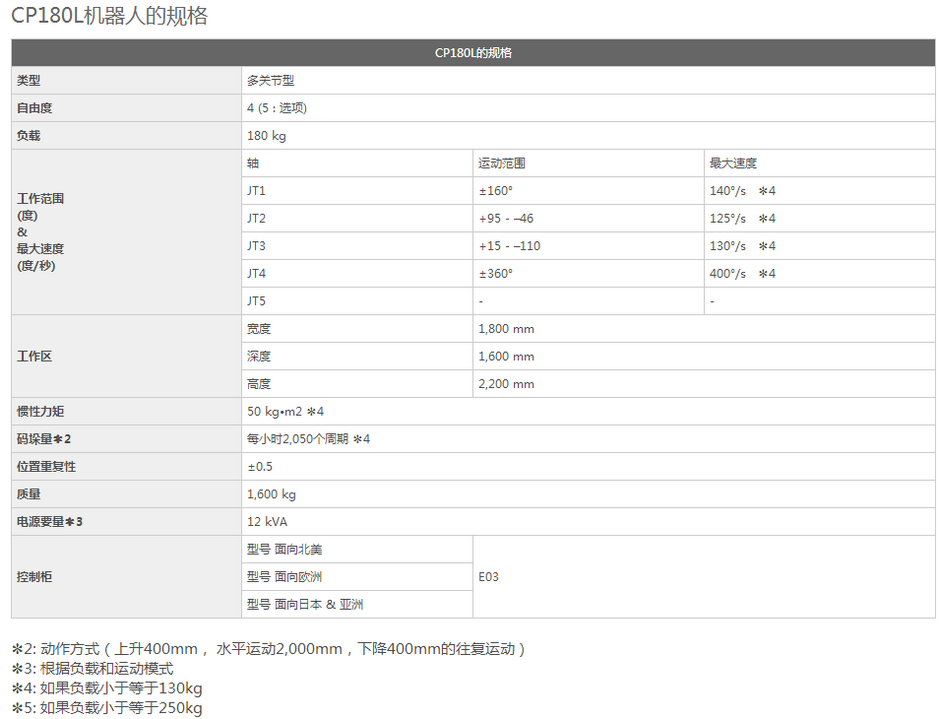Select the 180 kg payload value
940x719 pixels.
(x=266, y=136)
